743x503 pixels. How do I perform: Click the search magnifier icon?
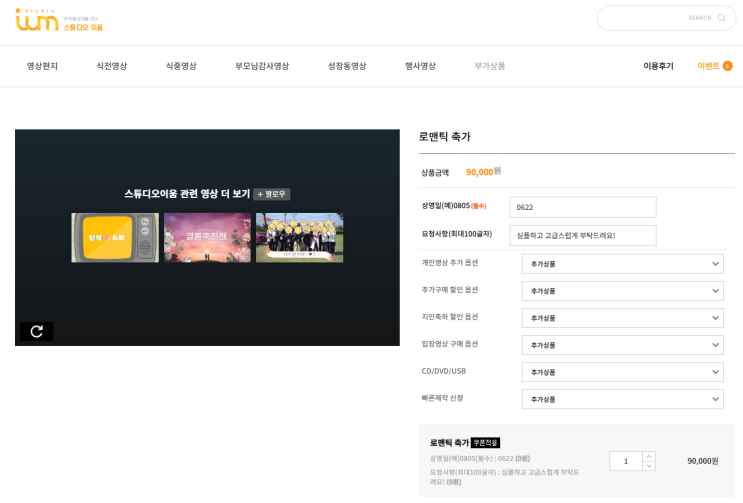722,18
